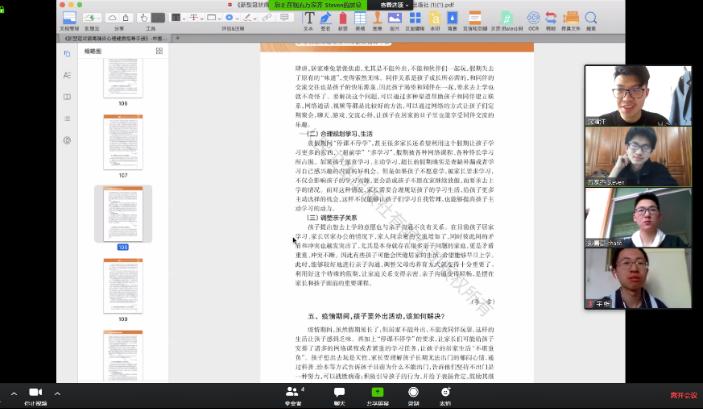Screen dimensions: 703x409
Task: Click the OCR tool in PDF toolbar
Action: (x=533, y=19)
